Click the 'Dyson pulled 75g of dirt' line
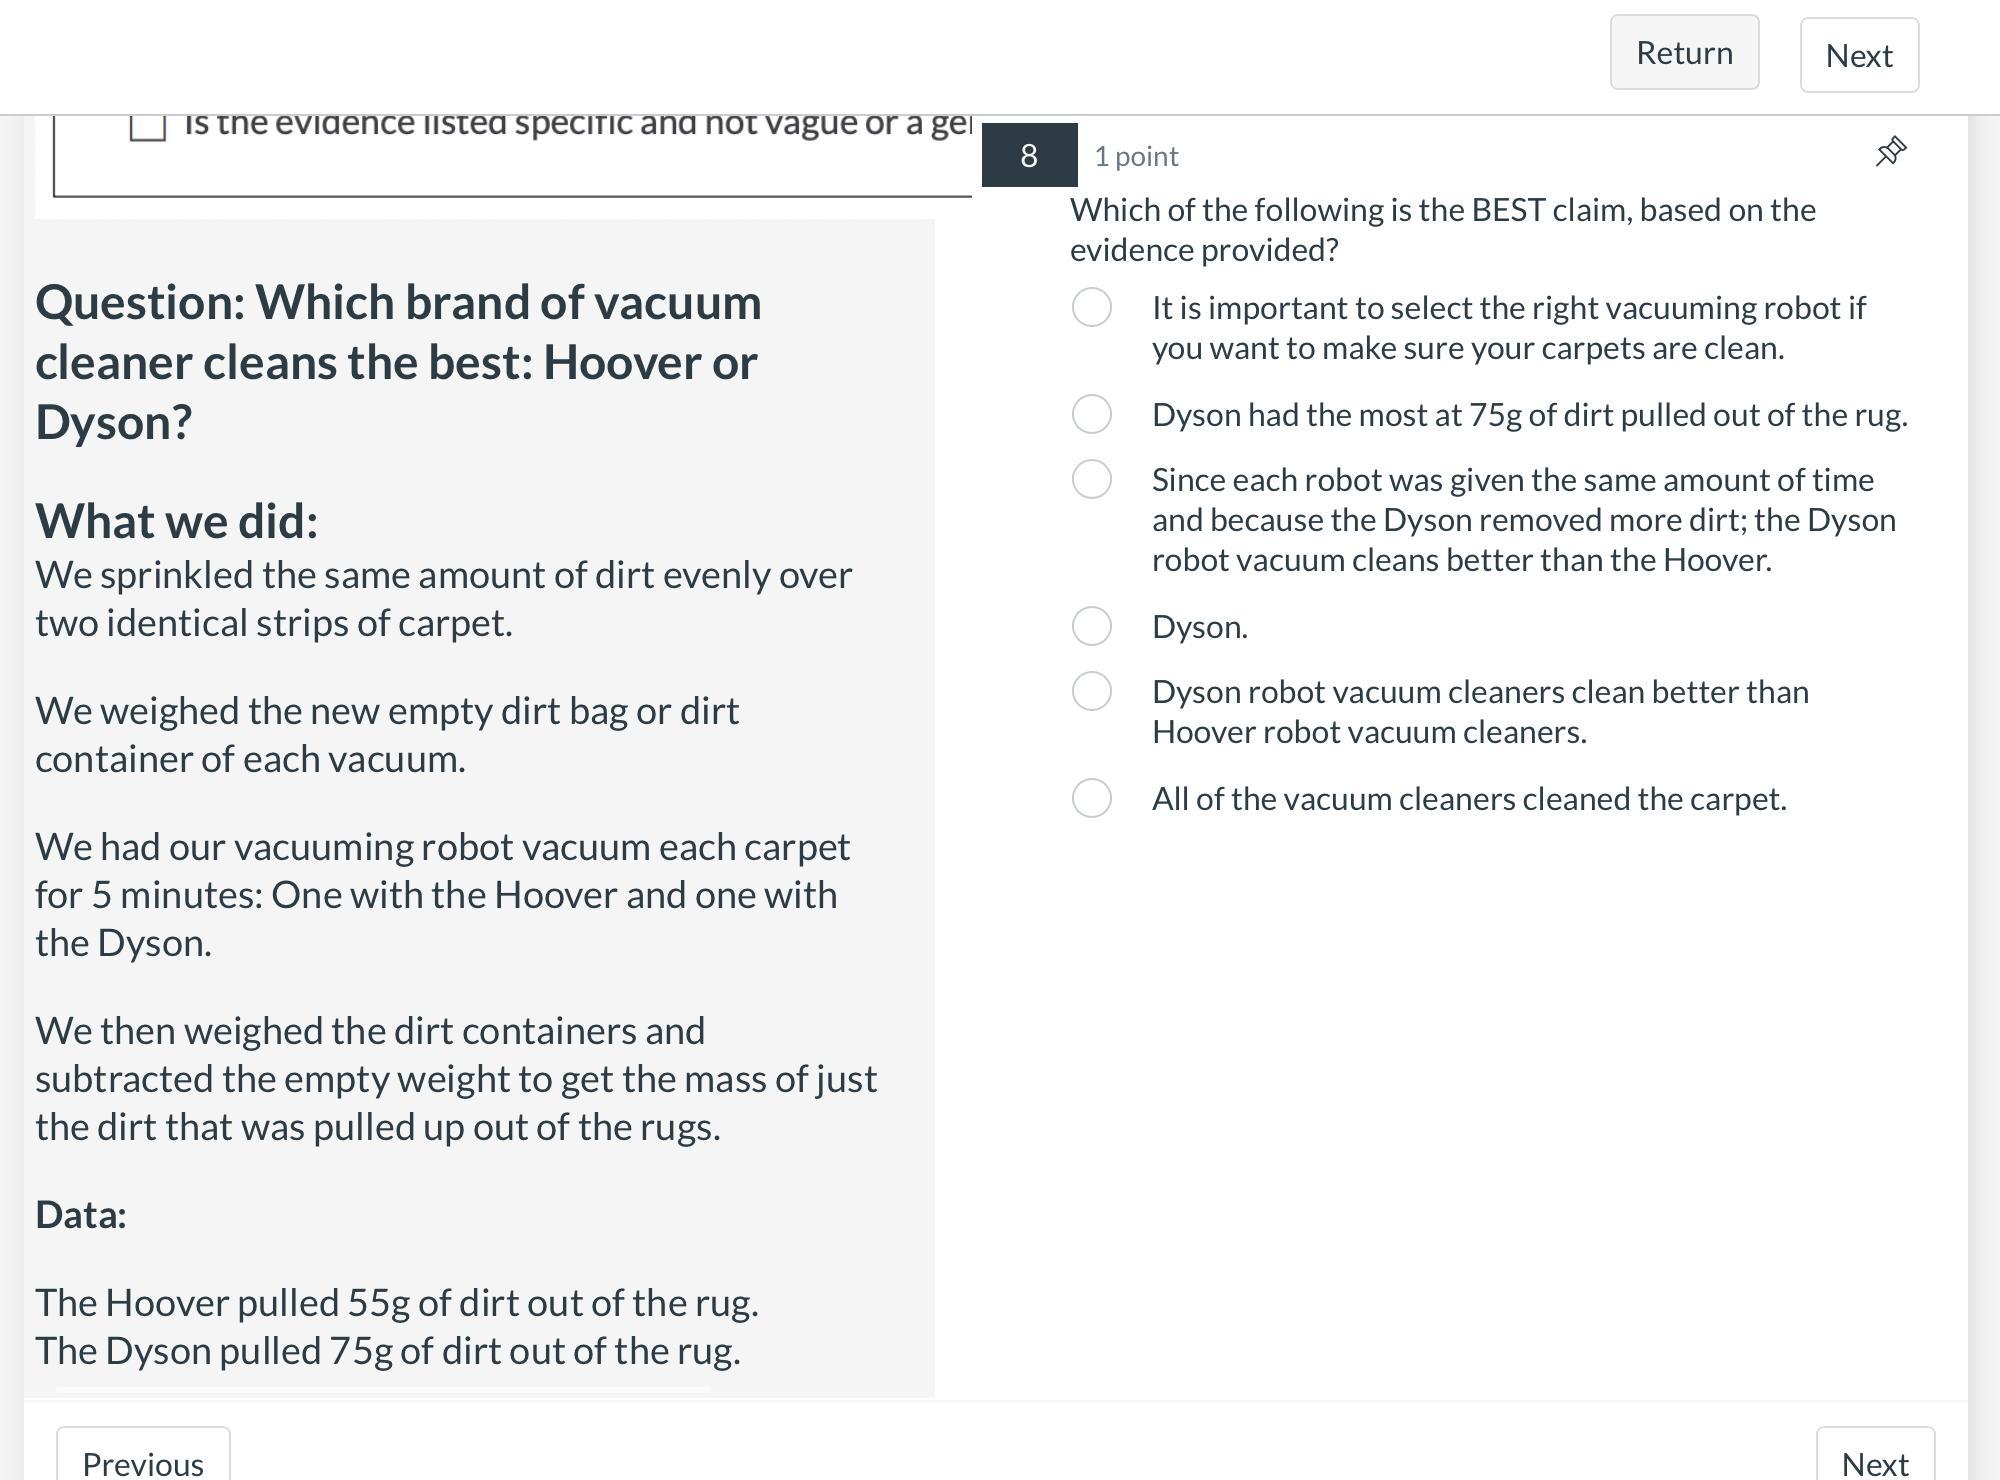 388,1351
